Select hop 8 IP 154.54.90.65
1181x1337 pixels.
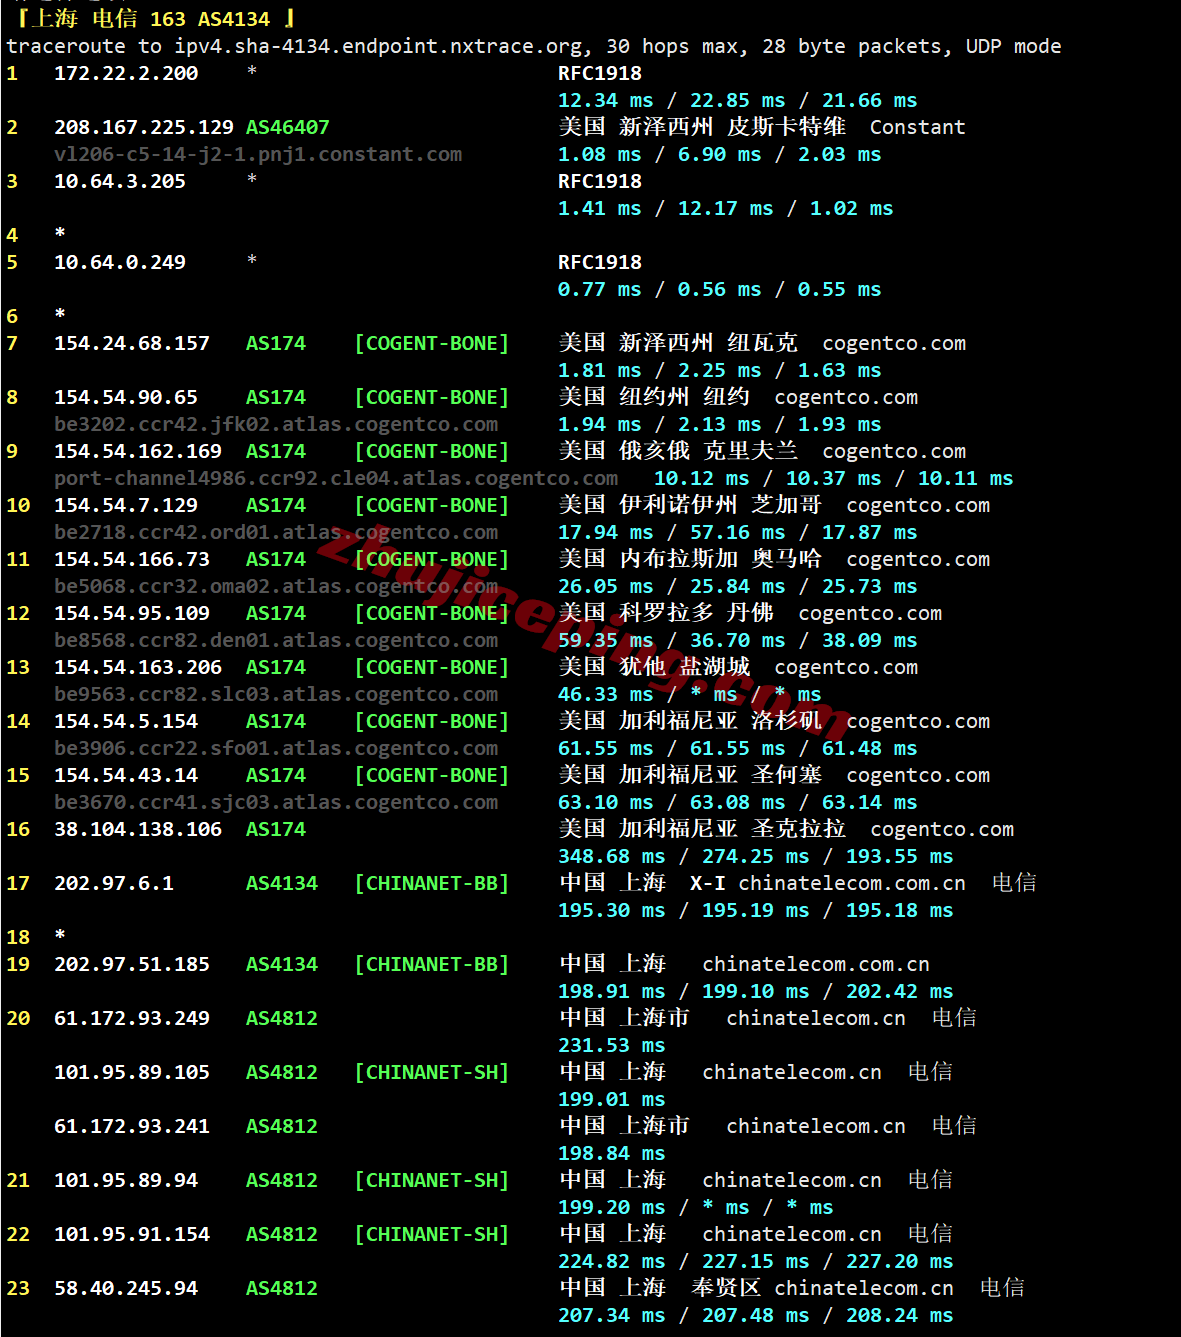pyautogui.click(x=126, y=397)
